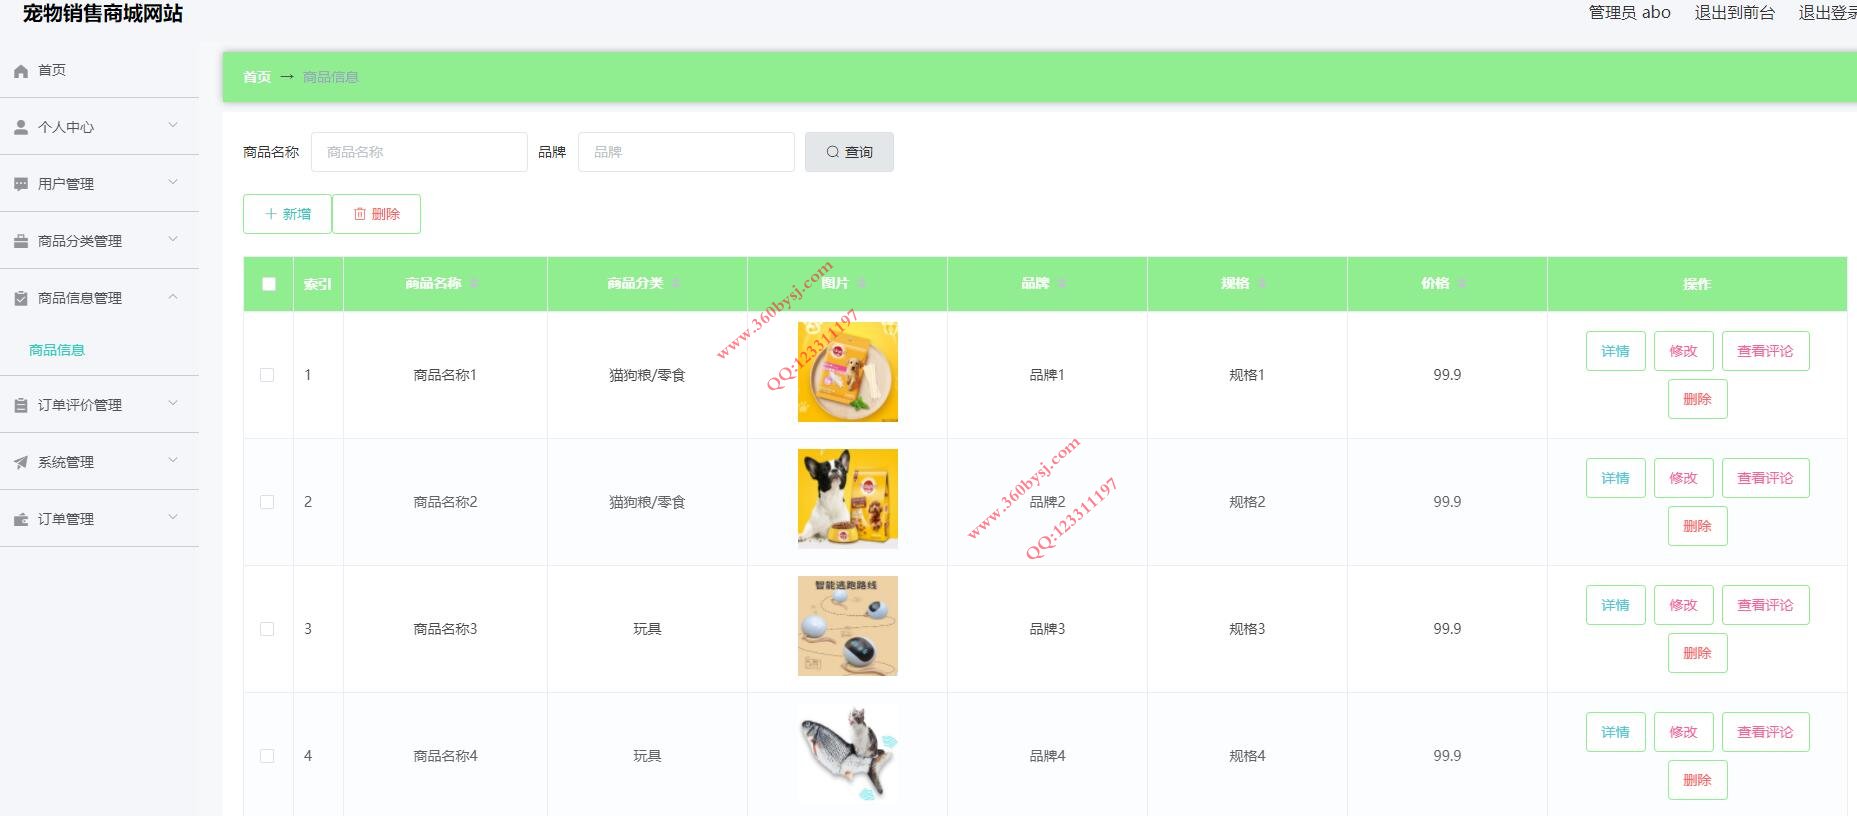1857x816 pixels.
Task: Toggle the select-all checkbox in table header
Action: (x=269, y=284)
